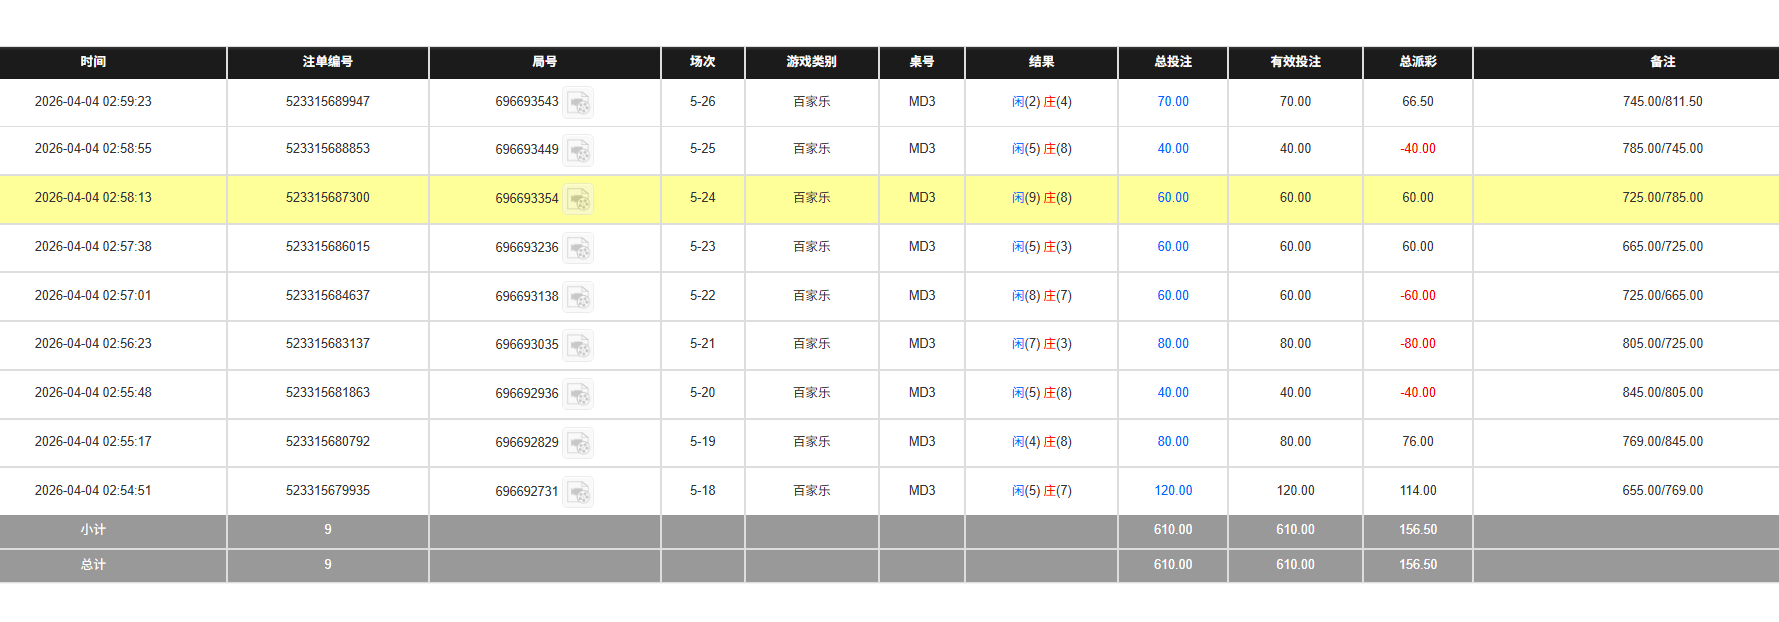
Task: Select bet number 523315684637
Action: (x=328, y=296)
